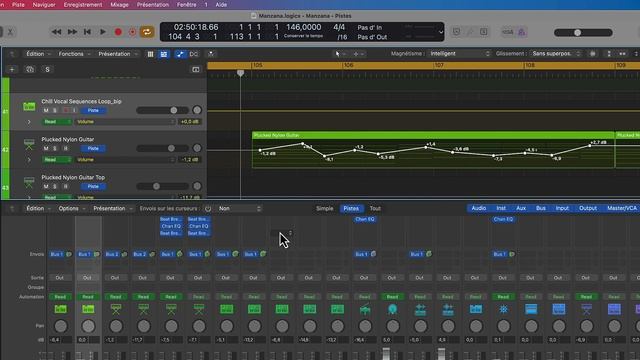Click the count-in 1234 button

(507, 32)
